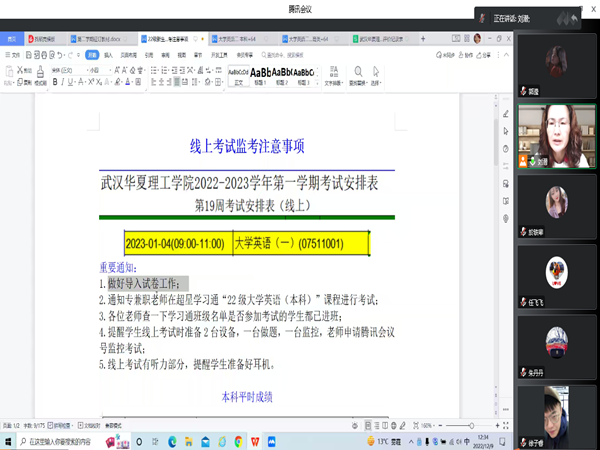Click the Clear Formatting eraser icon
The height and width of the screenshot is (450, 600).
click(132, 70)
